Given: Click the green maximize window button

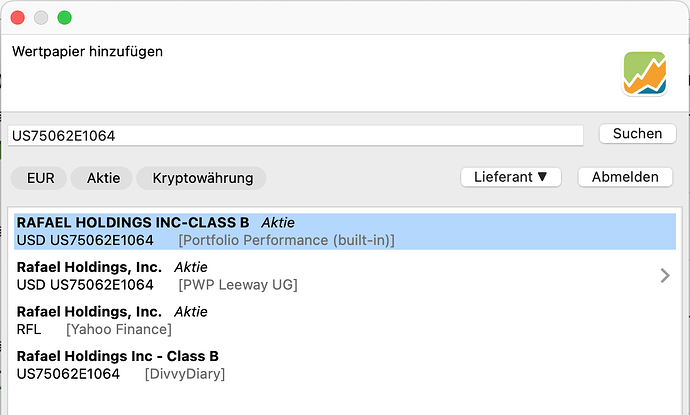Looking at the screenshot, I should [x=64, y=18].
